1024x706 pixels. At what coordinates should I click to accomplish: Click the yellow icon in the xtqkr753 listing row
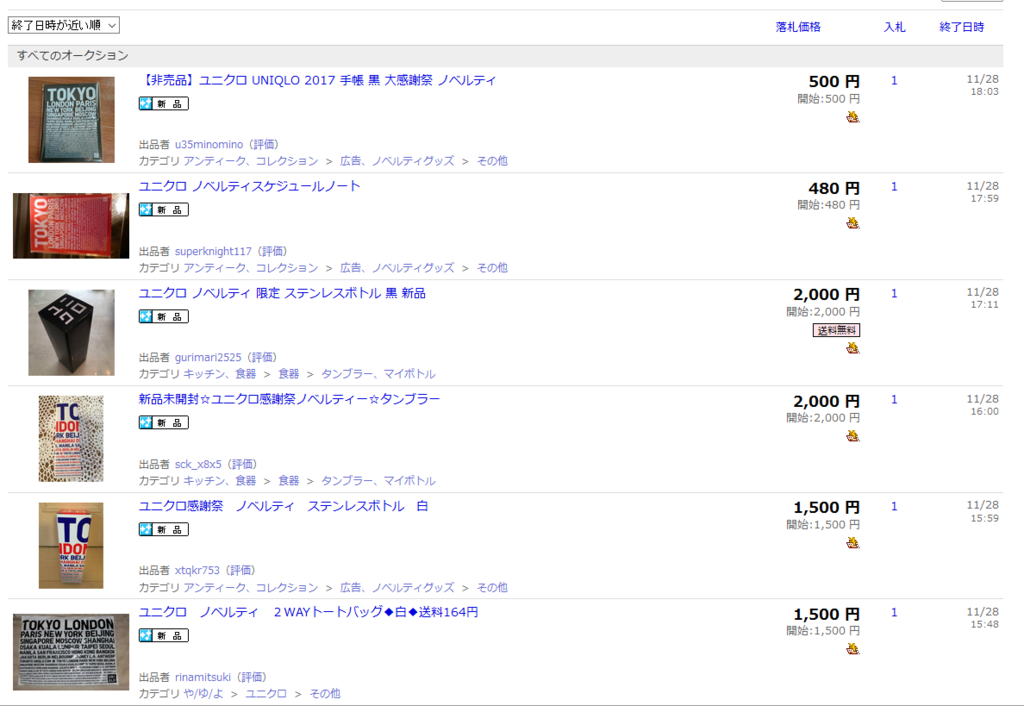tap(852, 543)
